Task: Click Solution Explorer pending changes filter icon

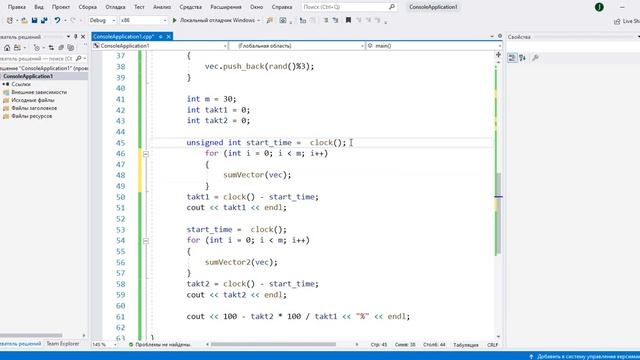Action: [x=36, y=48]
